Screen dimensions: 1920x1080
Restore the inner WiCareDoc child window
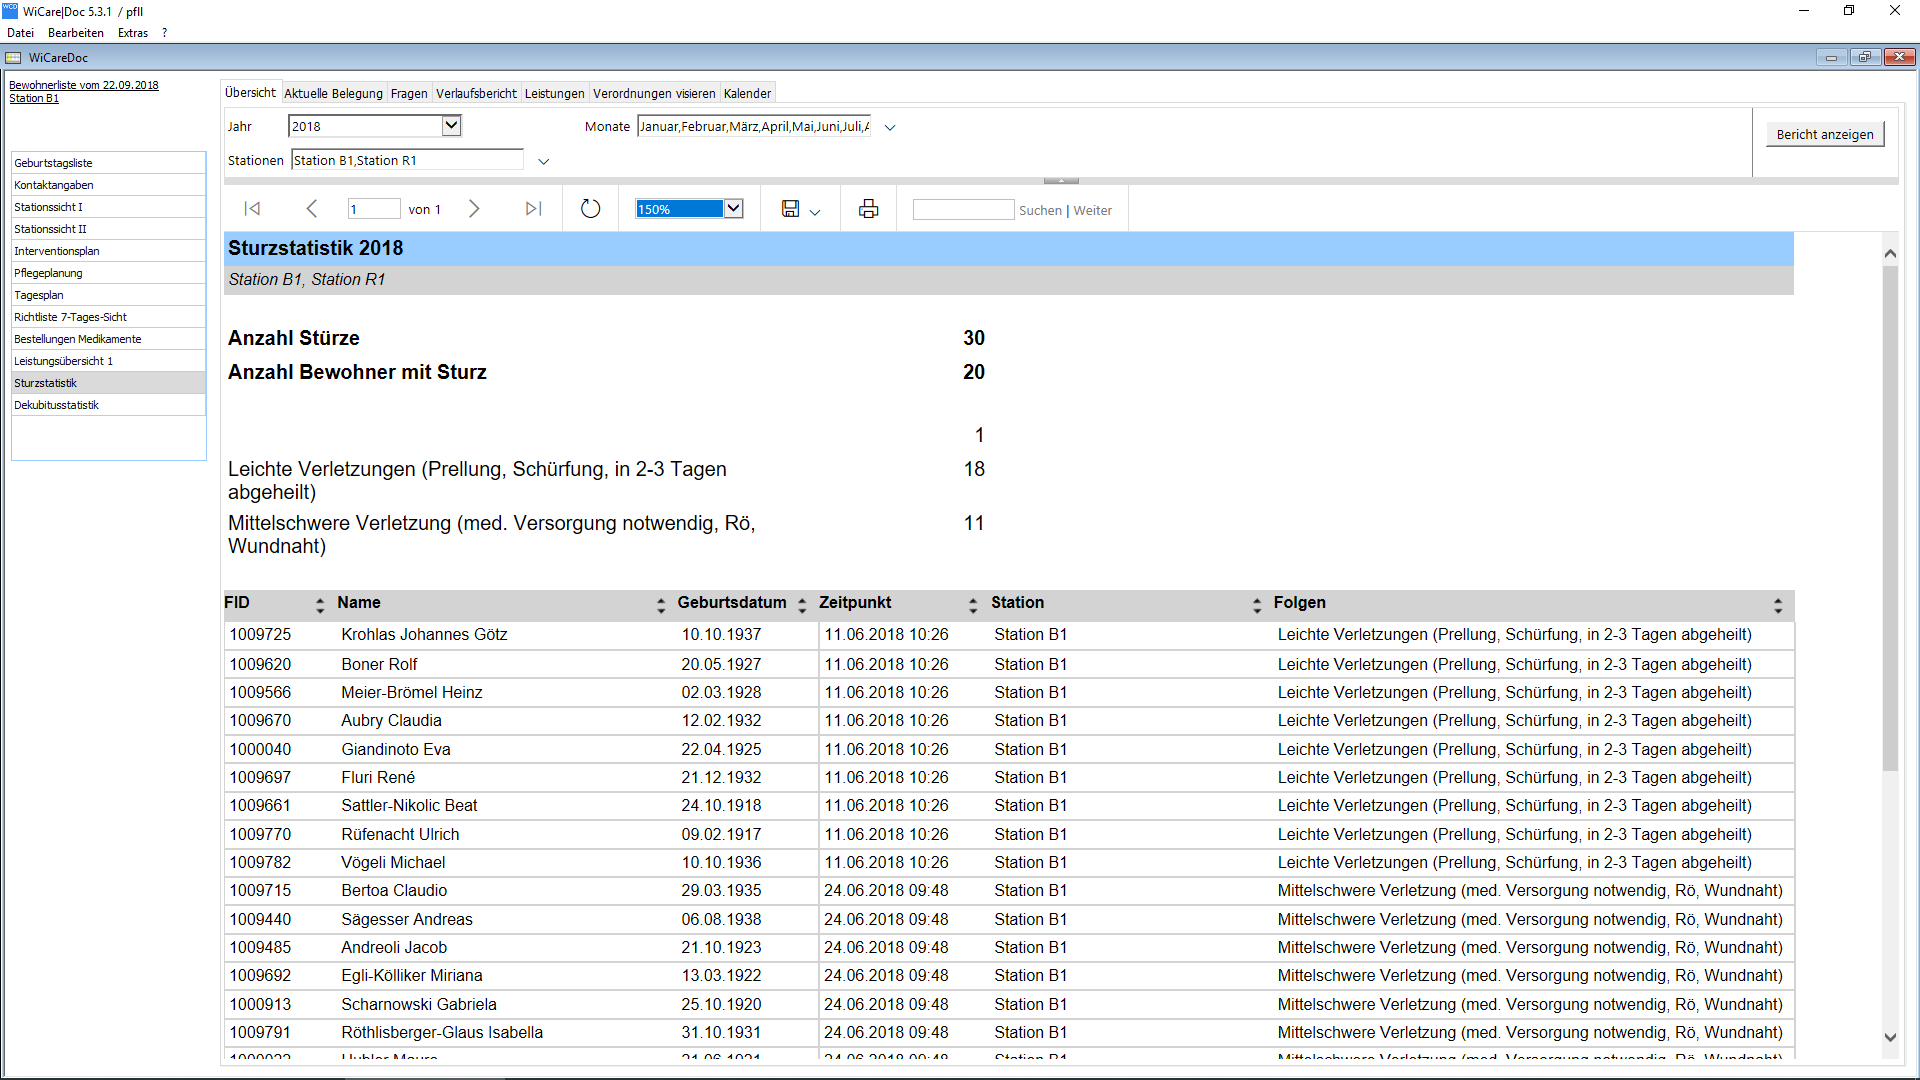[1865, 57]
